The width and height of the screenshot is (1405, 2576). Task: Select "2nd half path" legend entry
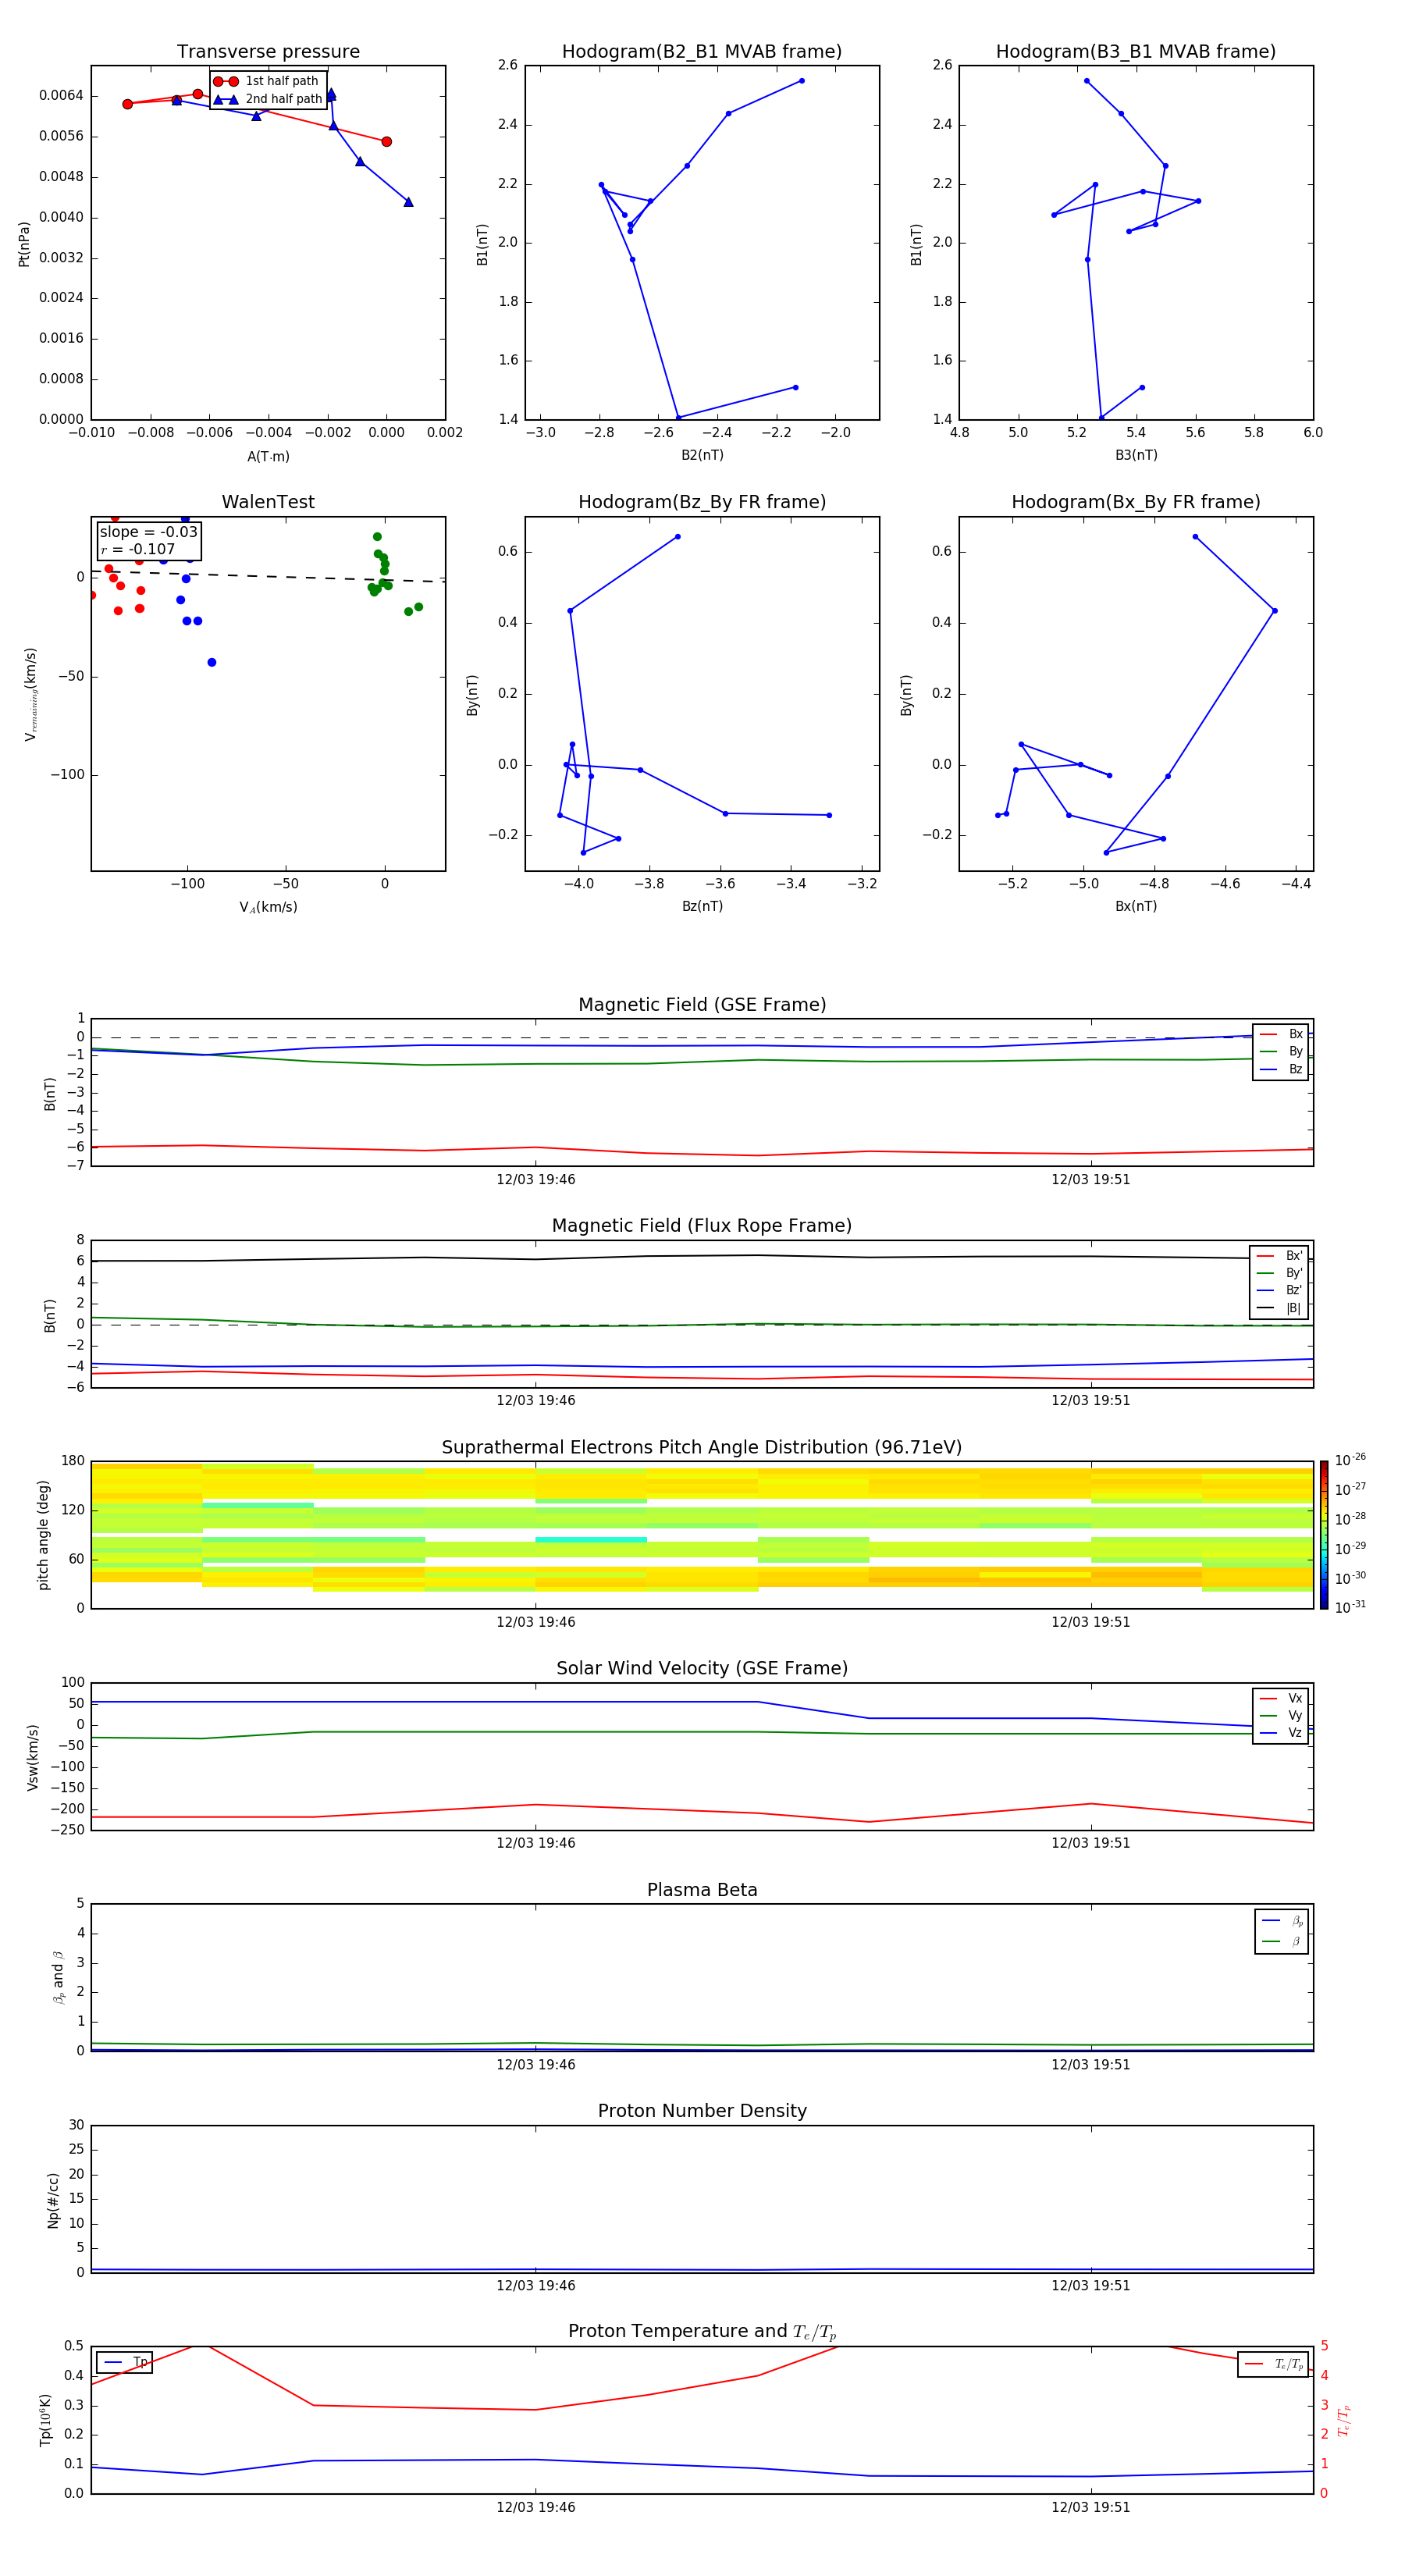point(268,99)
